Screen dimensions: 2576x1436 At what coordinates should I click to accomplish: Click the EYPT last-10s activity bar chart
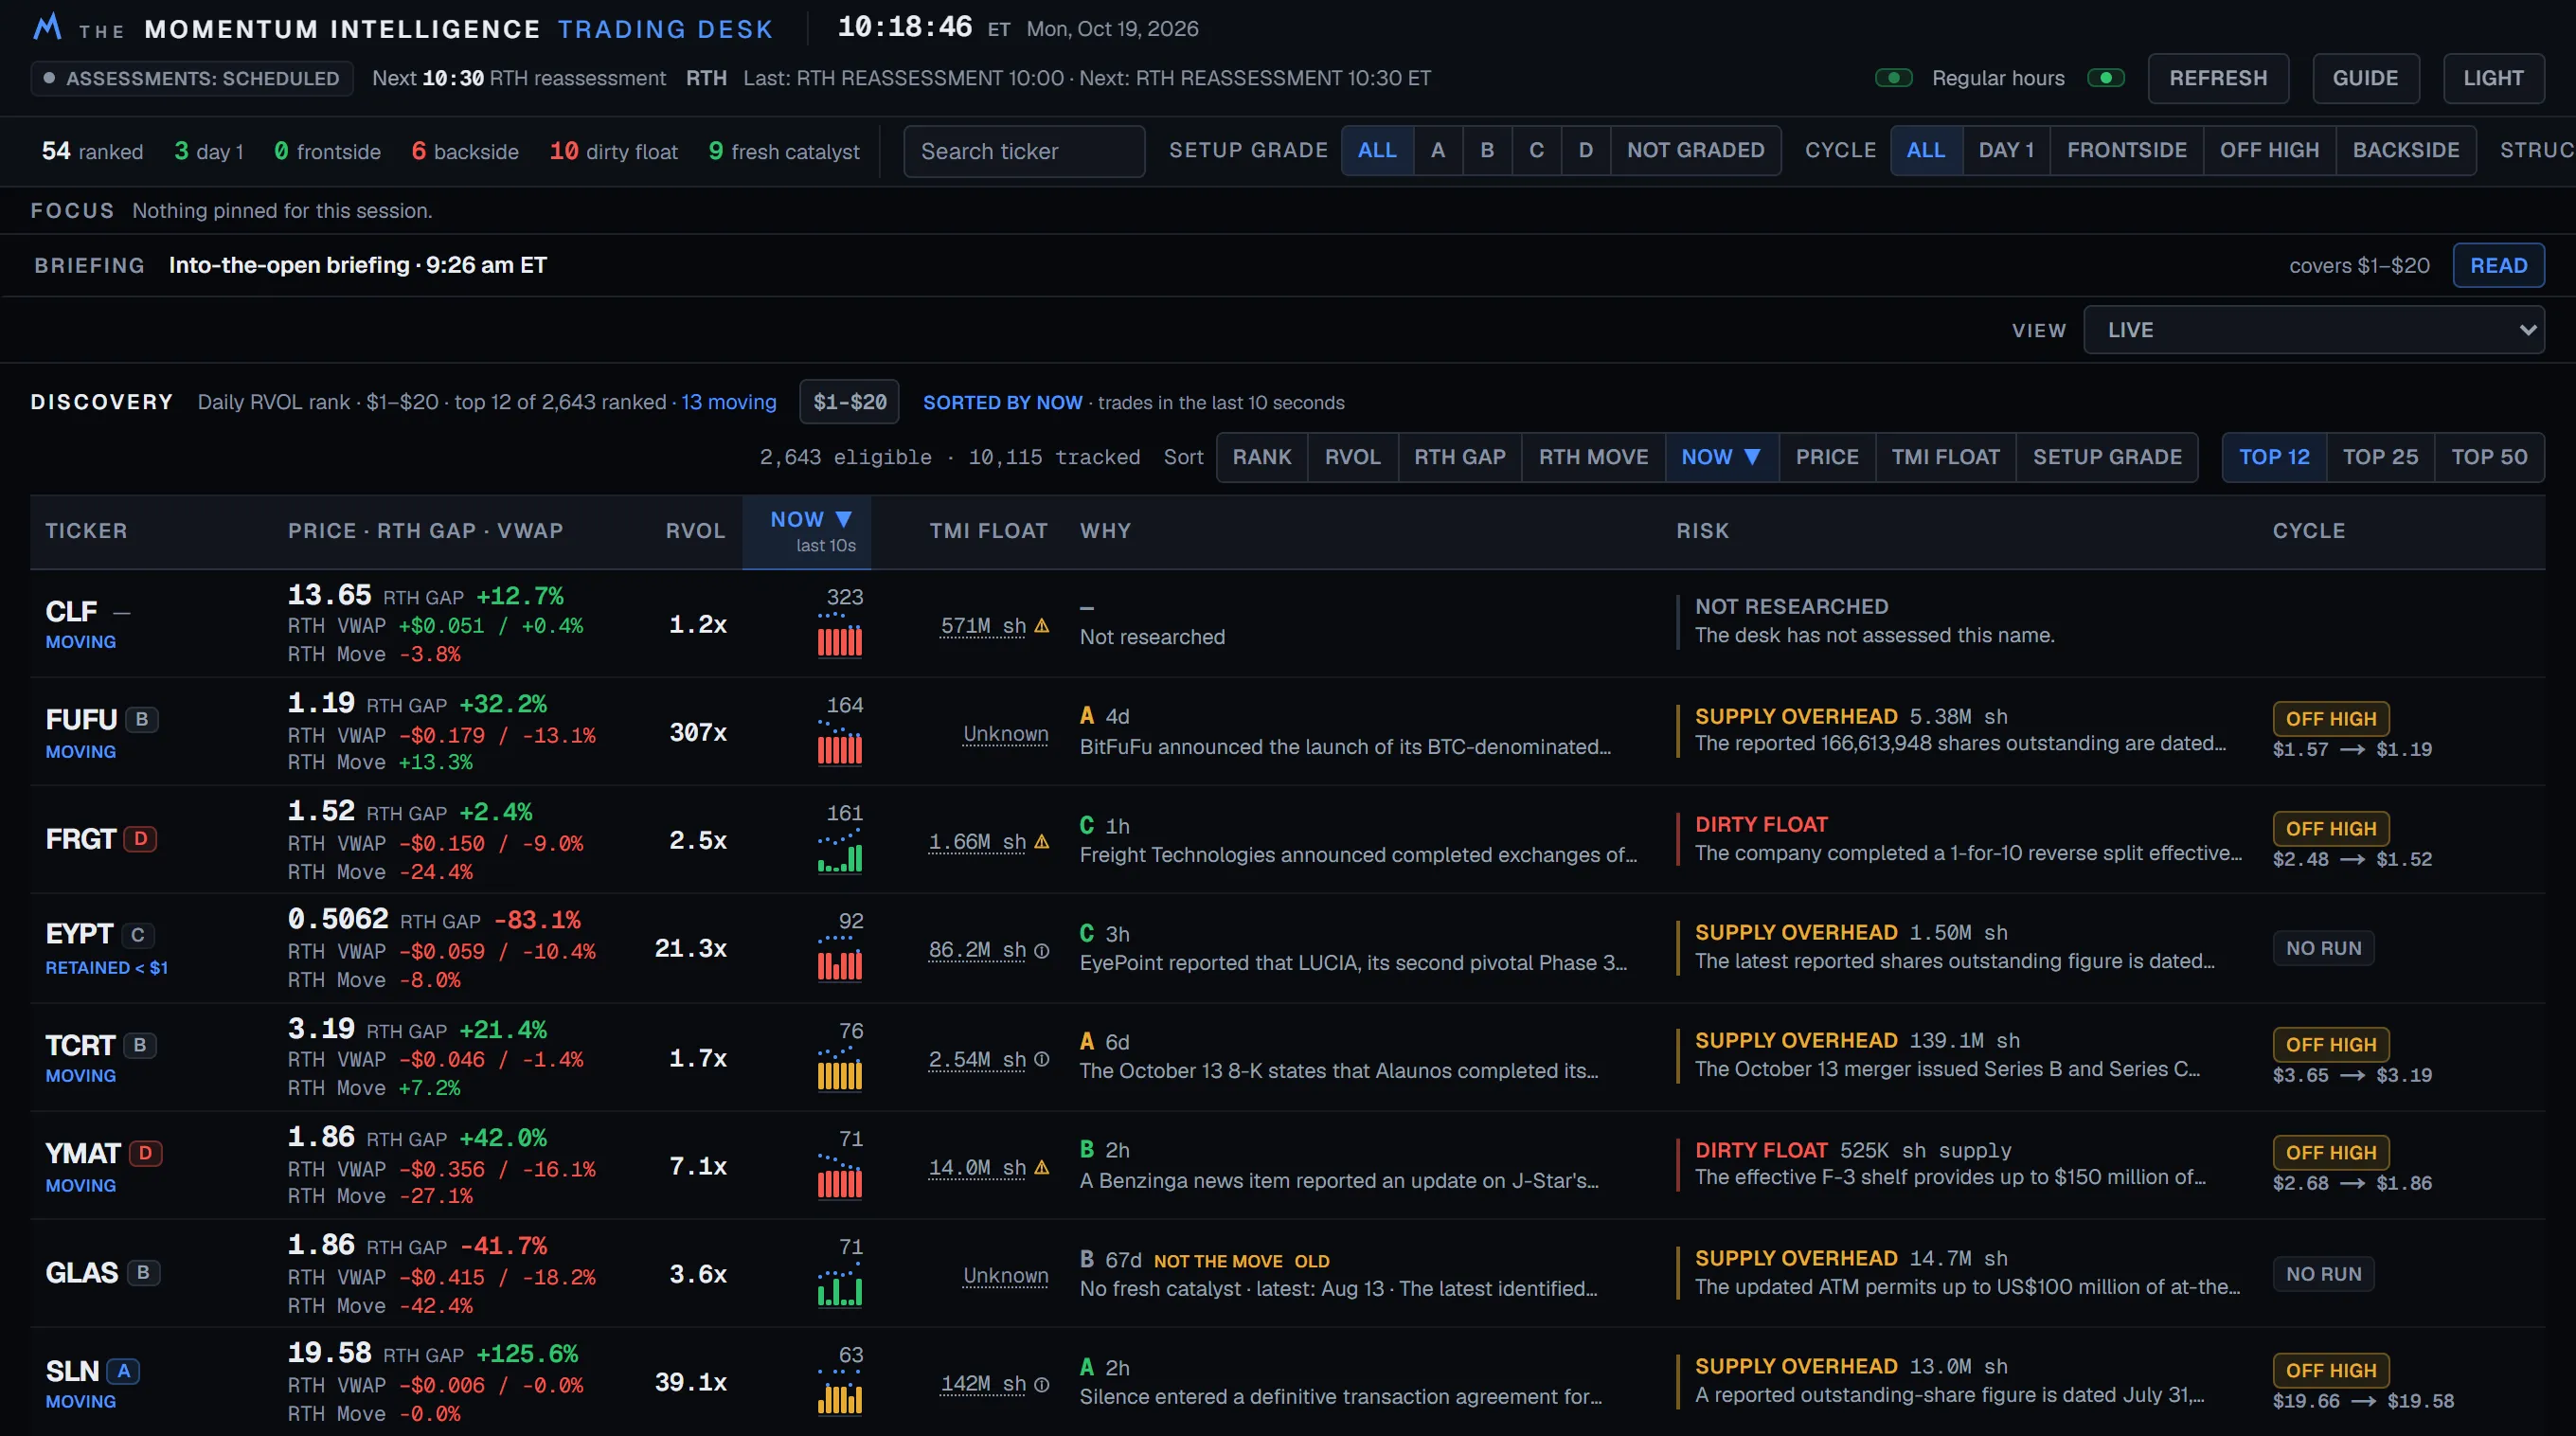840,959
